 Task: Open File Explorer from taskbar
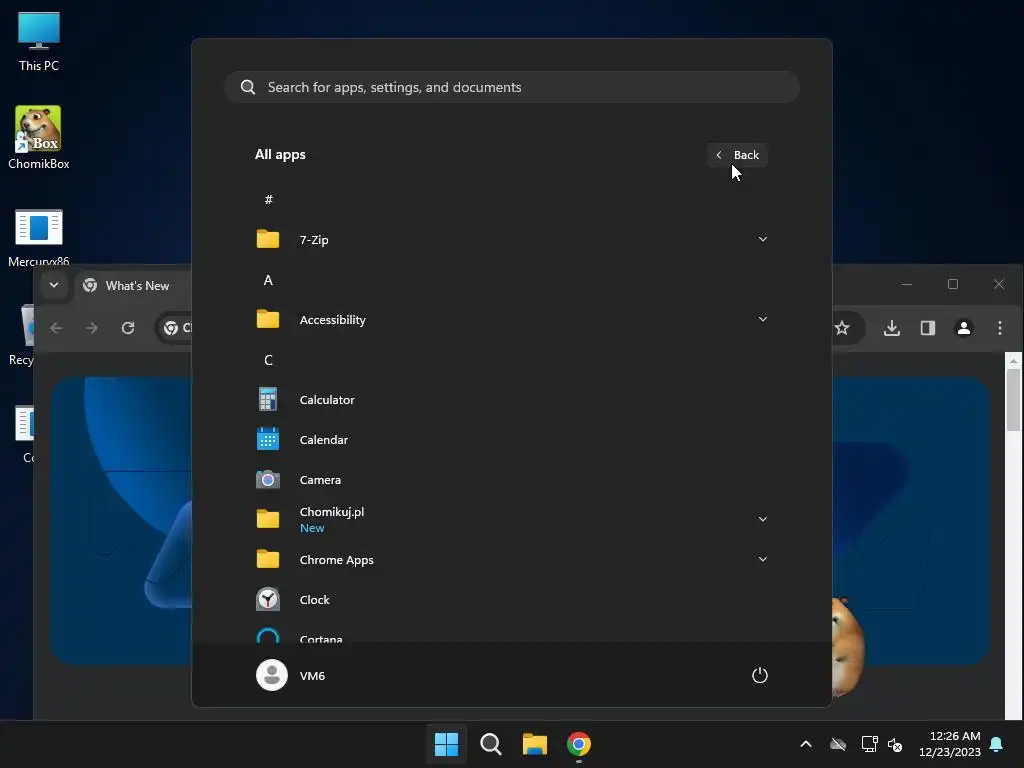coord(535,744)
